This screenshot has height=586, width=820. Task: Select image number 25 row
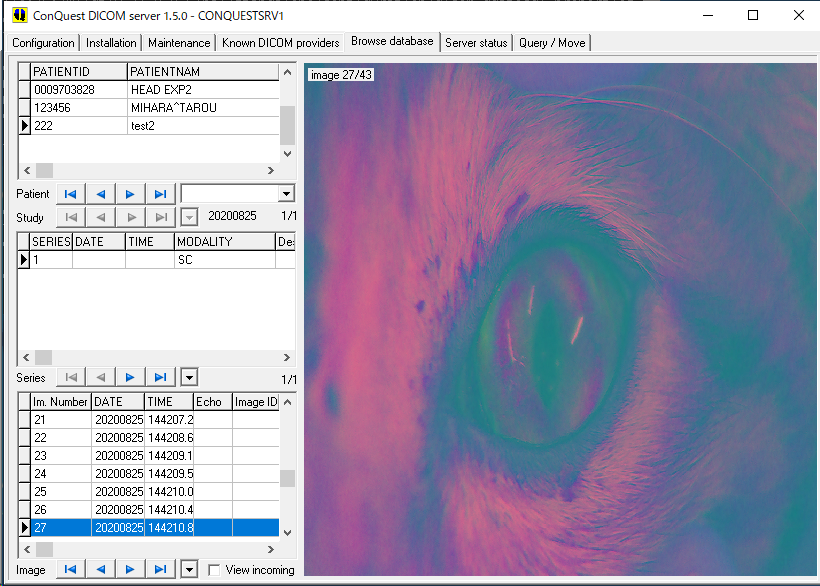point(149,491)
